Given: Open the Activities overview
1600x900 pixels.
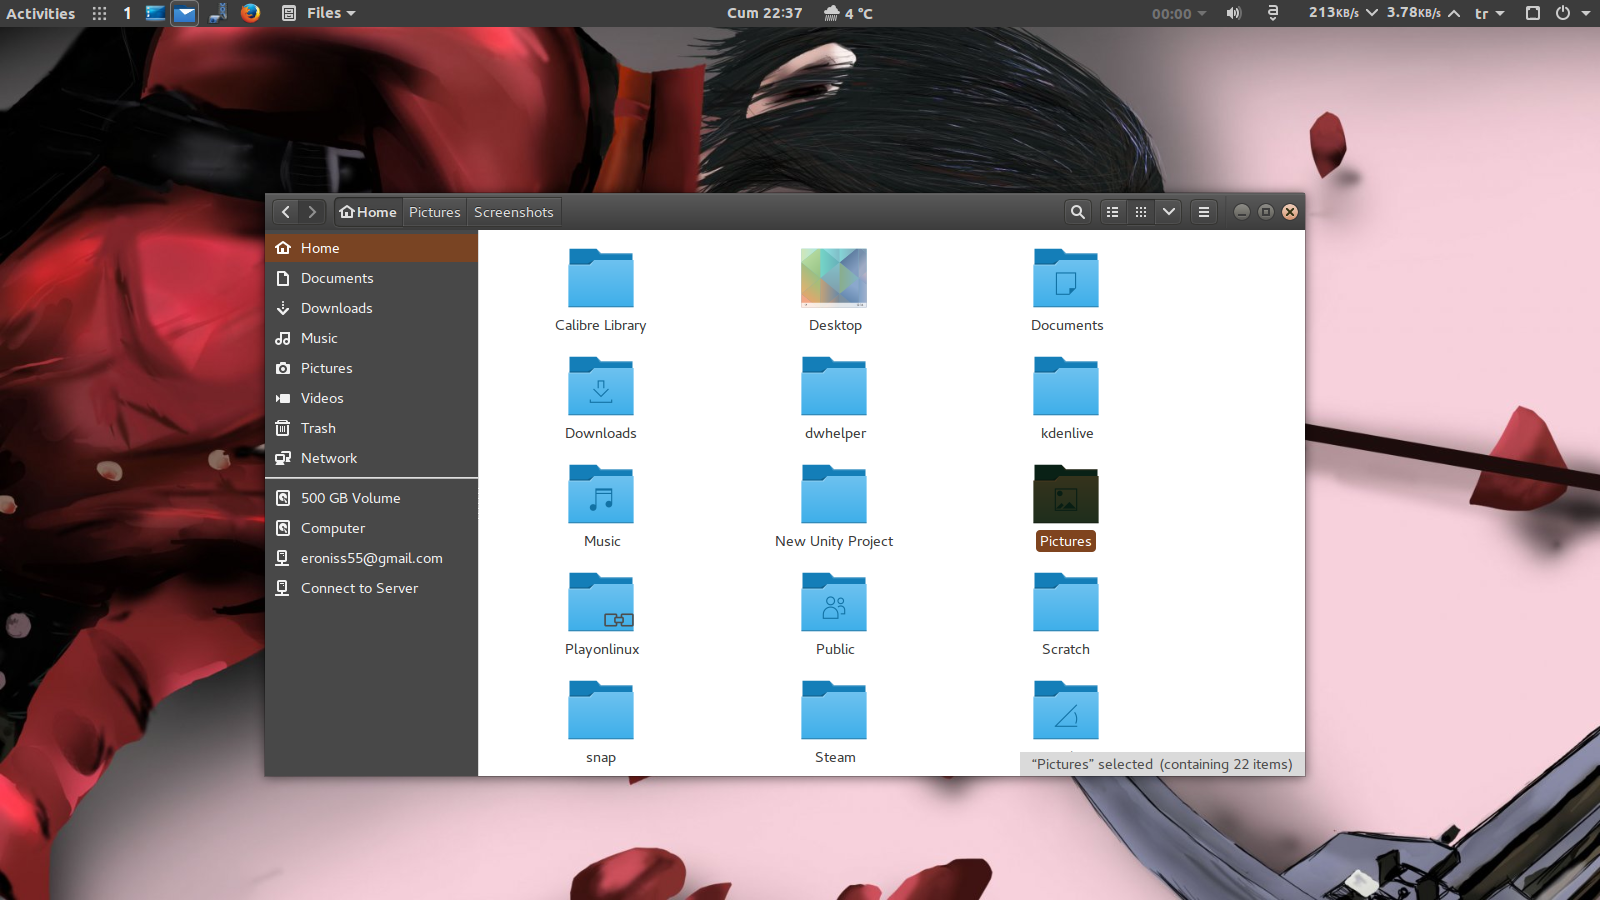Looking at the screenshot, I should pyautogui.click(x=41, y=13).
